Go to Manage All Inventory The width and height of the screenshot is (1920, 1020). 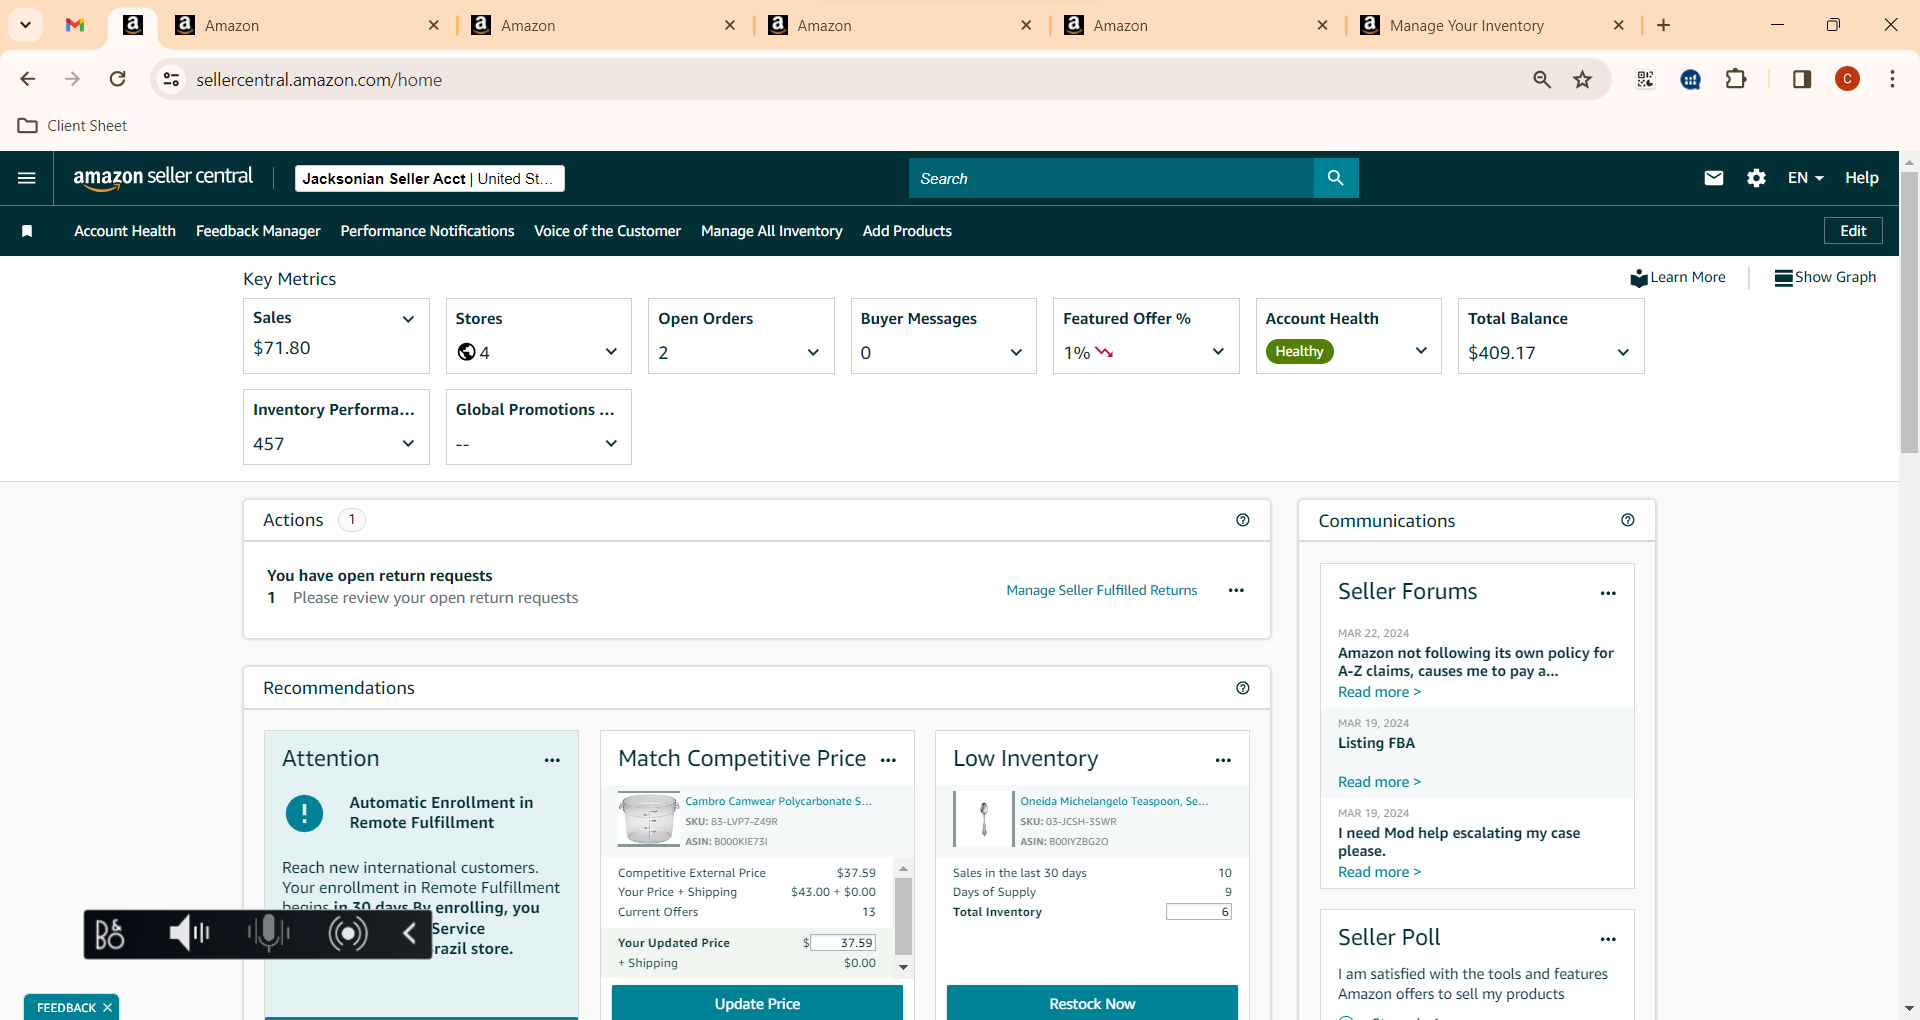point(771,231)
